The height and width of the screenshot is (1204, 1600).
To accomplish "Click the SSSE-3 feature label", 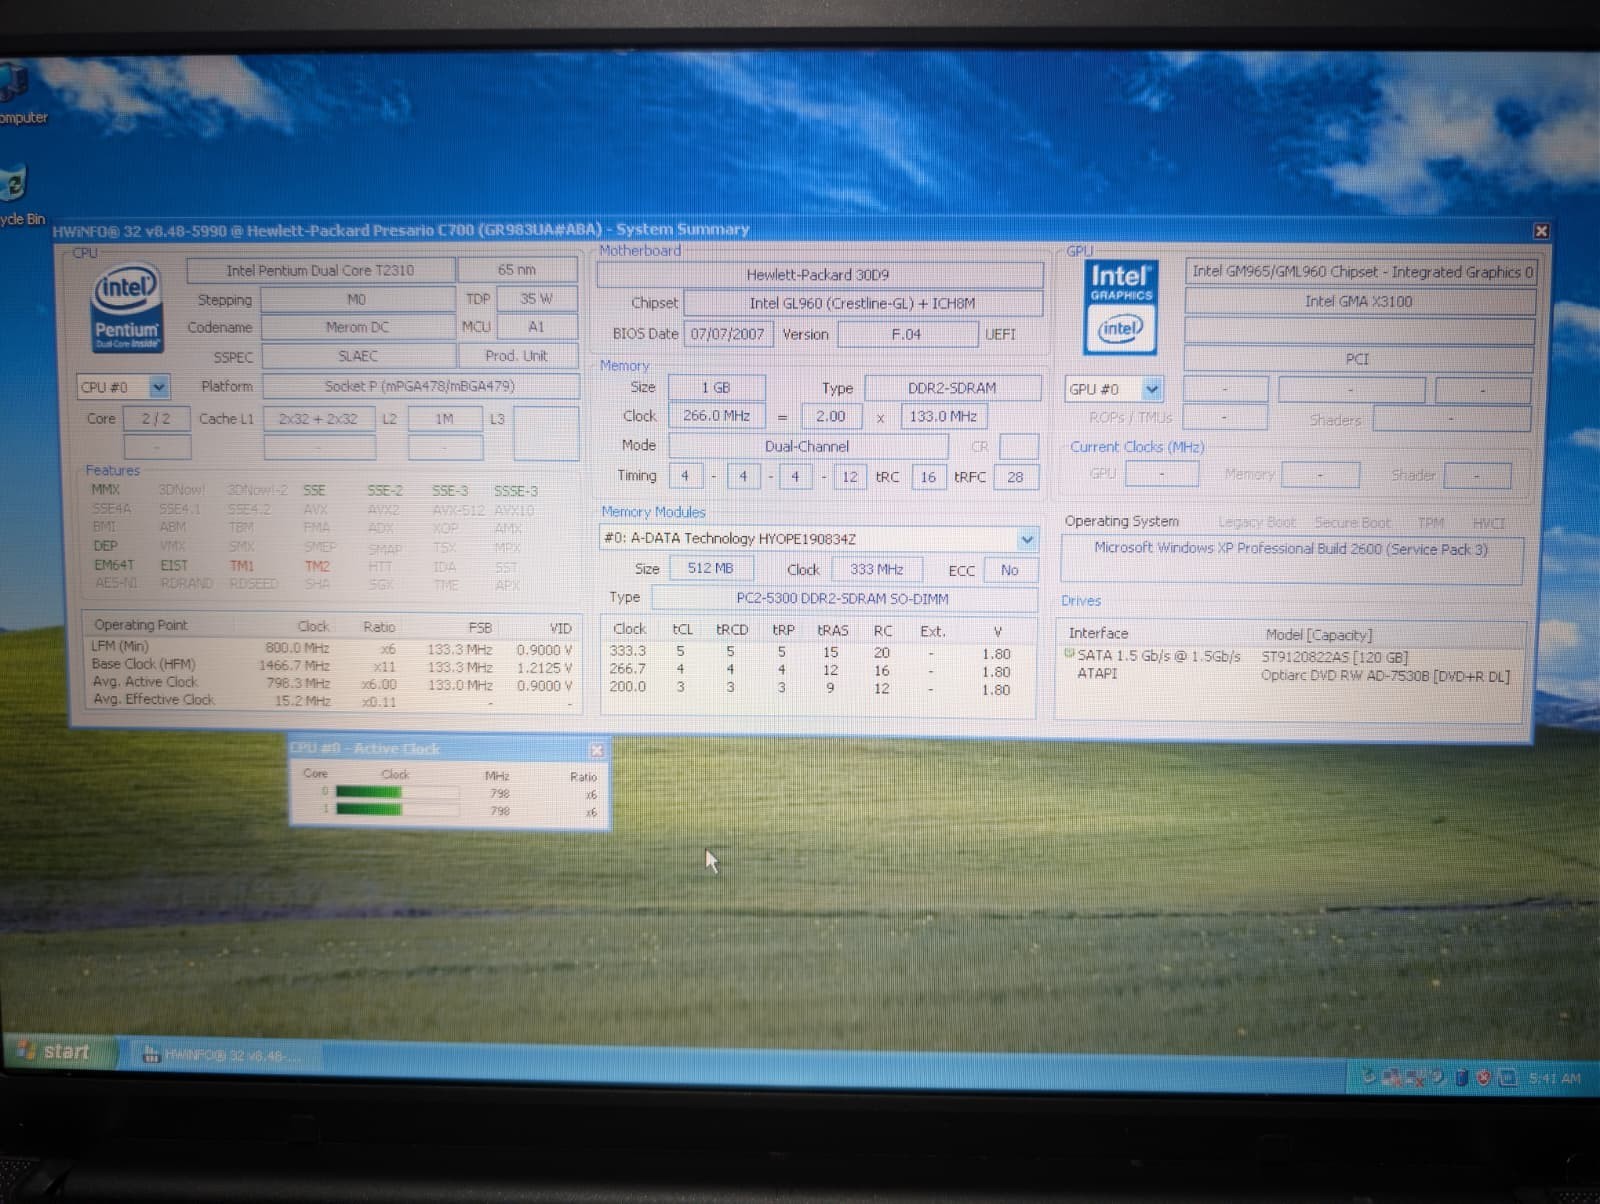I will pyautogui.click(x=516, y=491).
